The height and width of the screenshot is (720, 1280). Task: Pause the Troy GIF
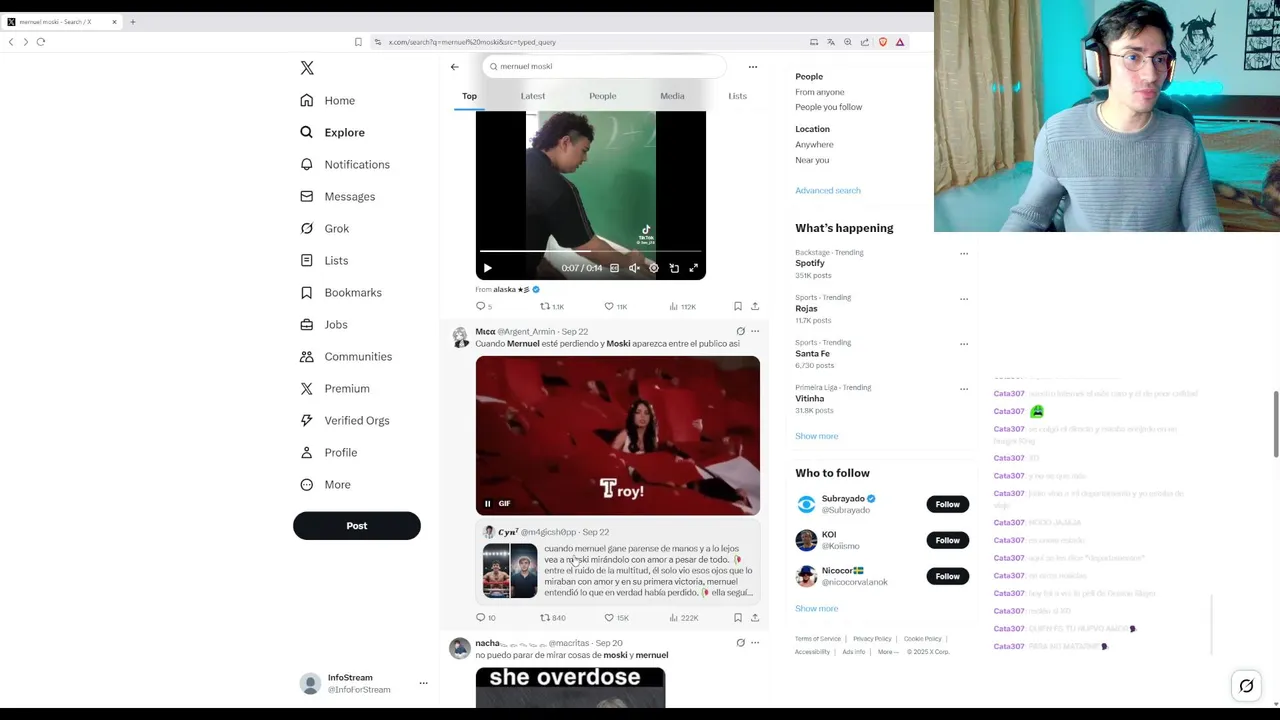coord(488,503)
